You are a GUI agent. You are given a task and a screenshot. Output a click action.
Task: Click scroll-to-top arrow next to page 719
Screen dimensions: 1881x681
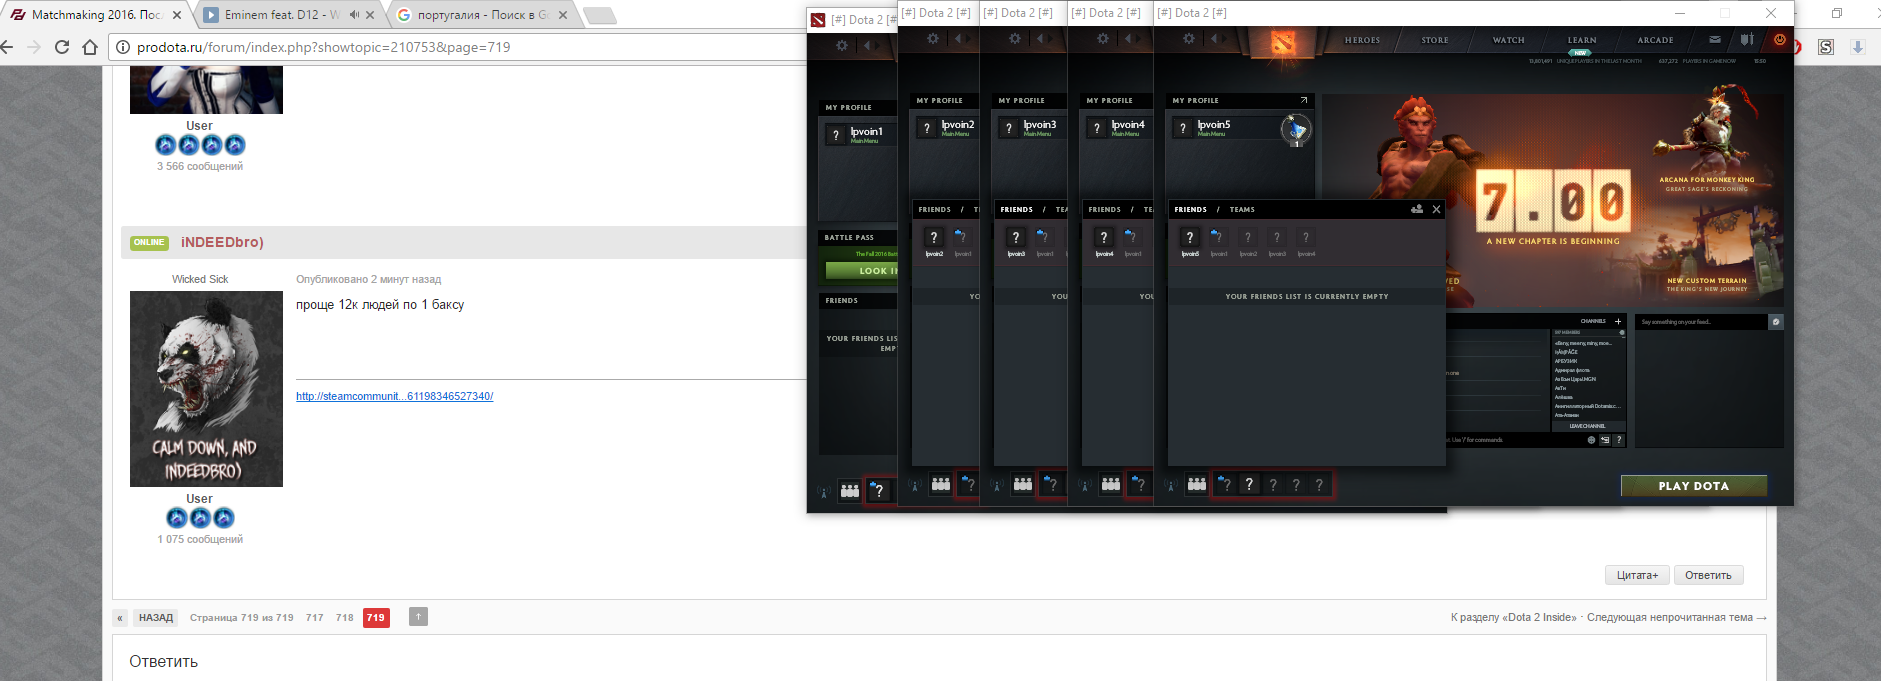point(418,617)
